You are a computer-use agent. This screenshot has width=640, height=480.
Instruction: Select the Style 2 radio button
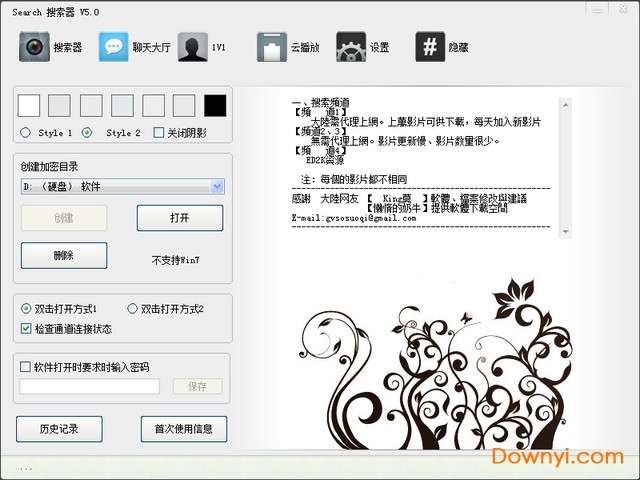(x=87, y=132)
